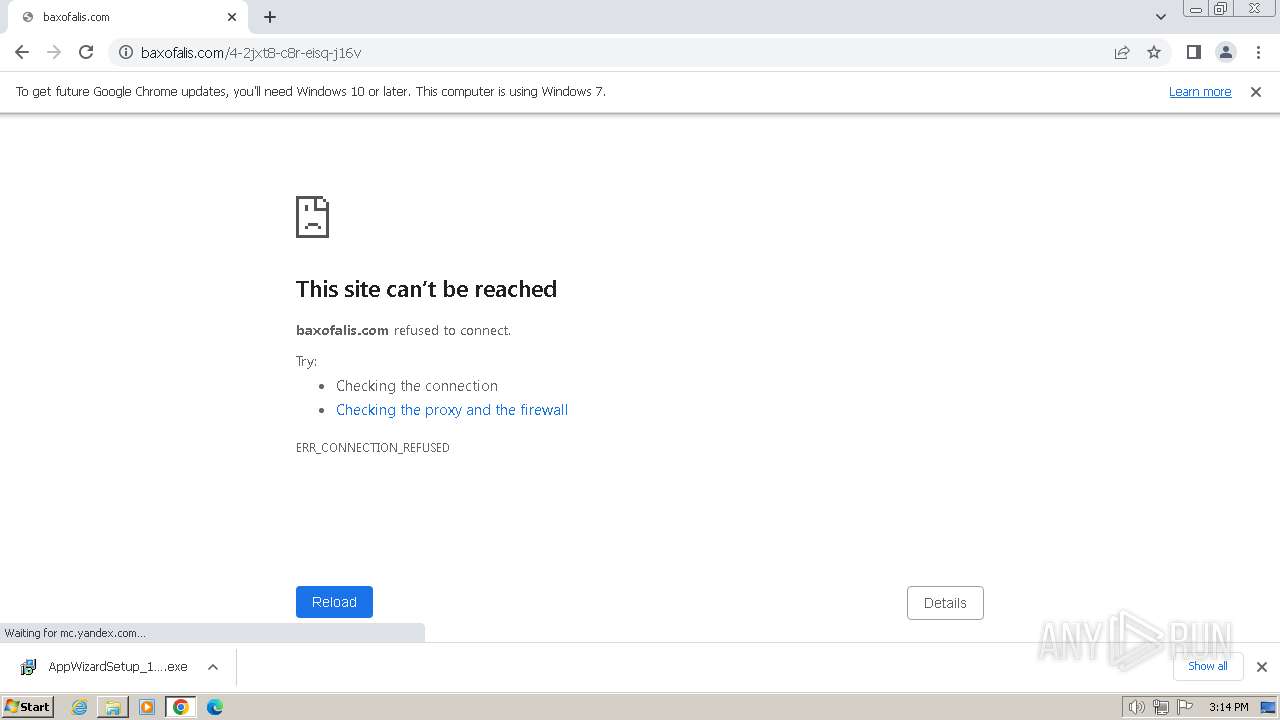
Task: Open the Windows Start menu
Action: click(27, 707)
